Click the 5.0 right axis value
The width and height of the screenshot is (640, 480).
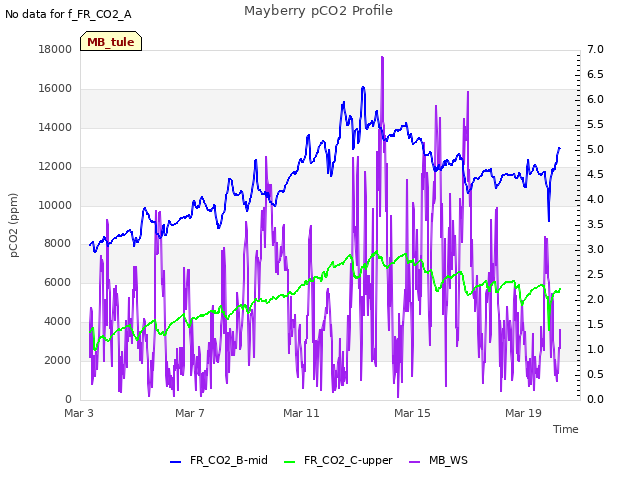click(595, 149)
